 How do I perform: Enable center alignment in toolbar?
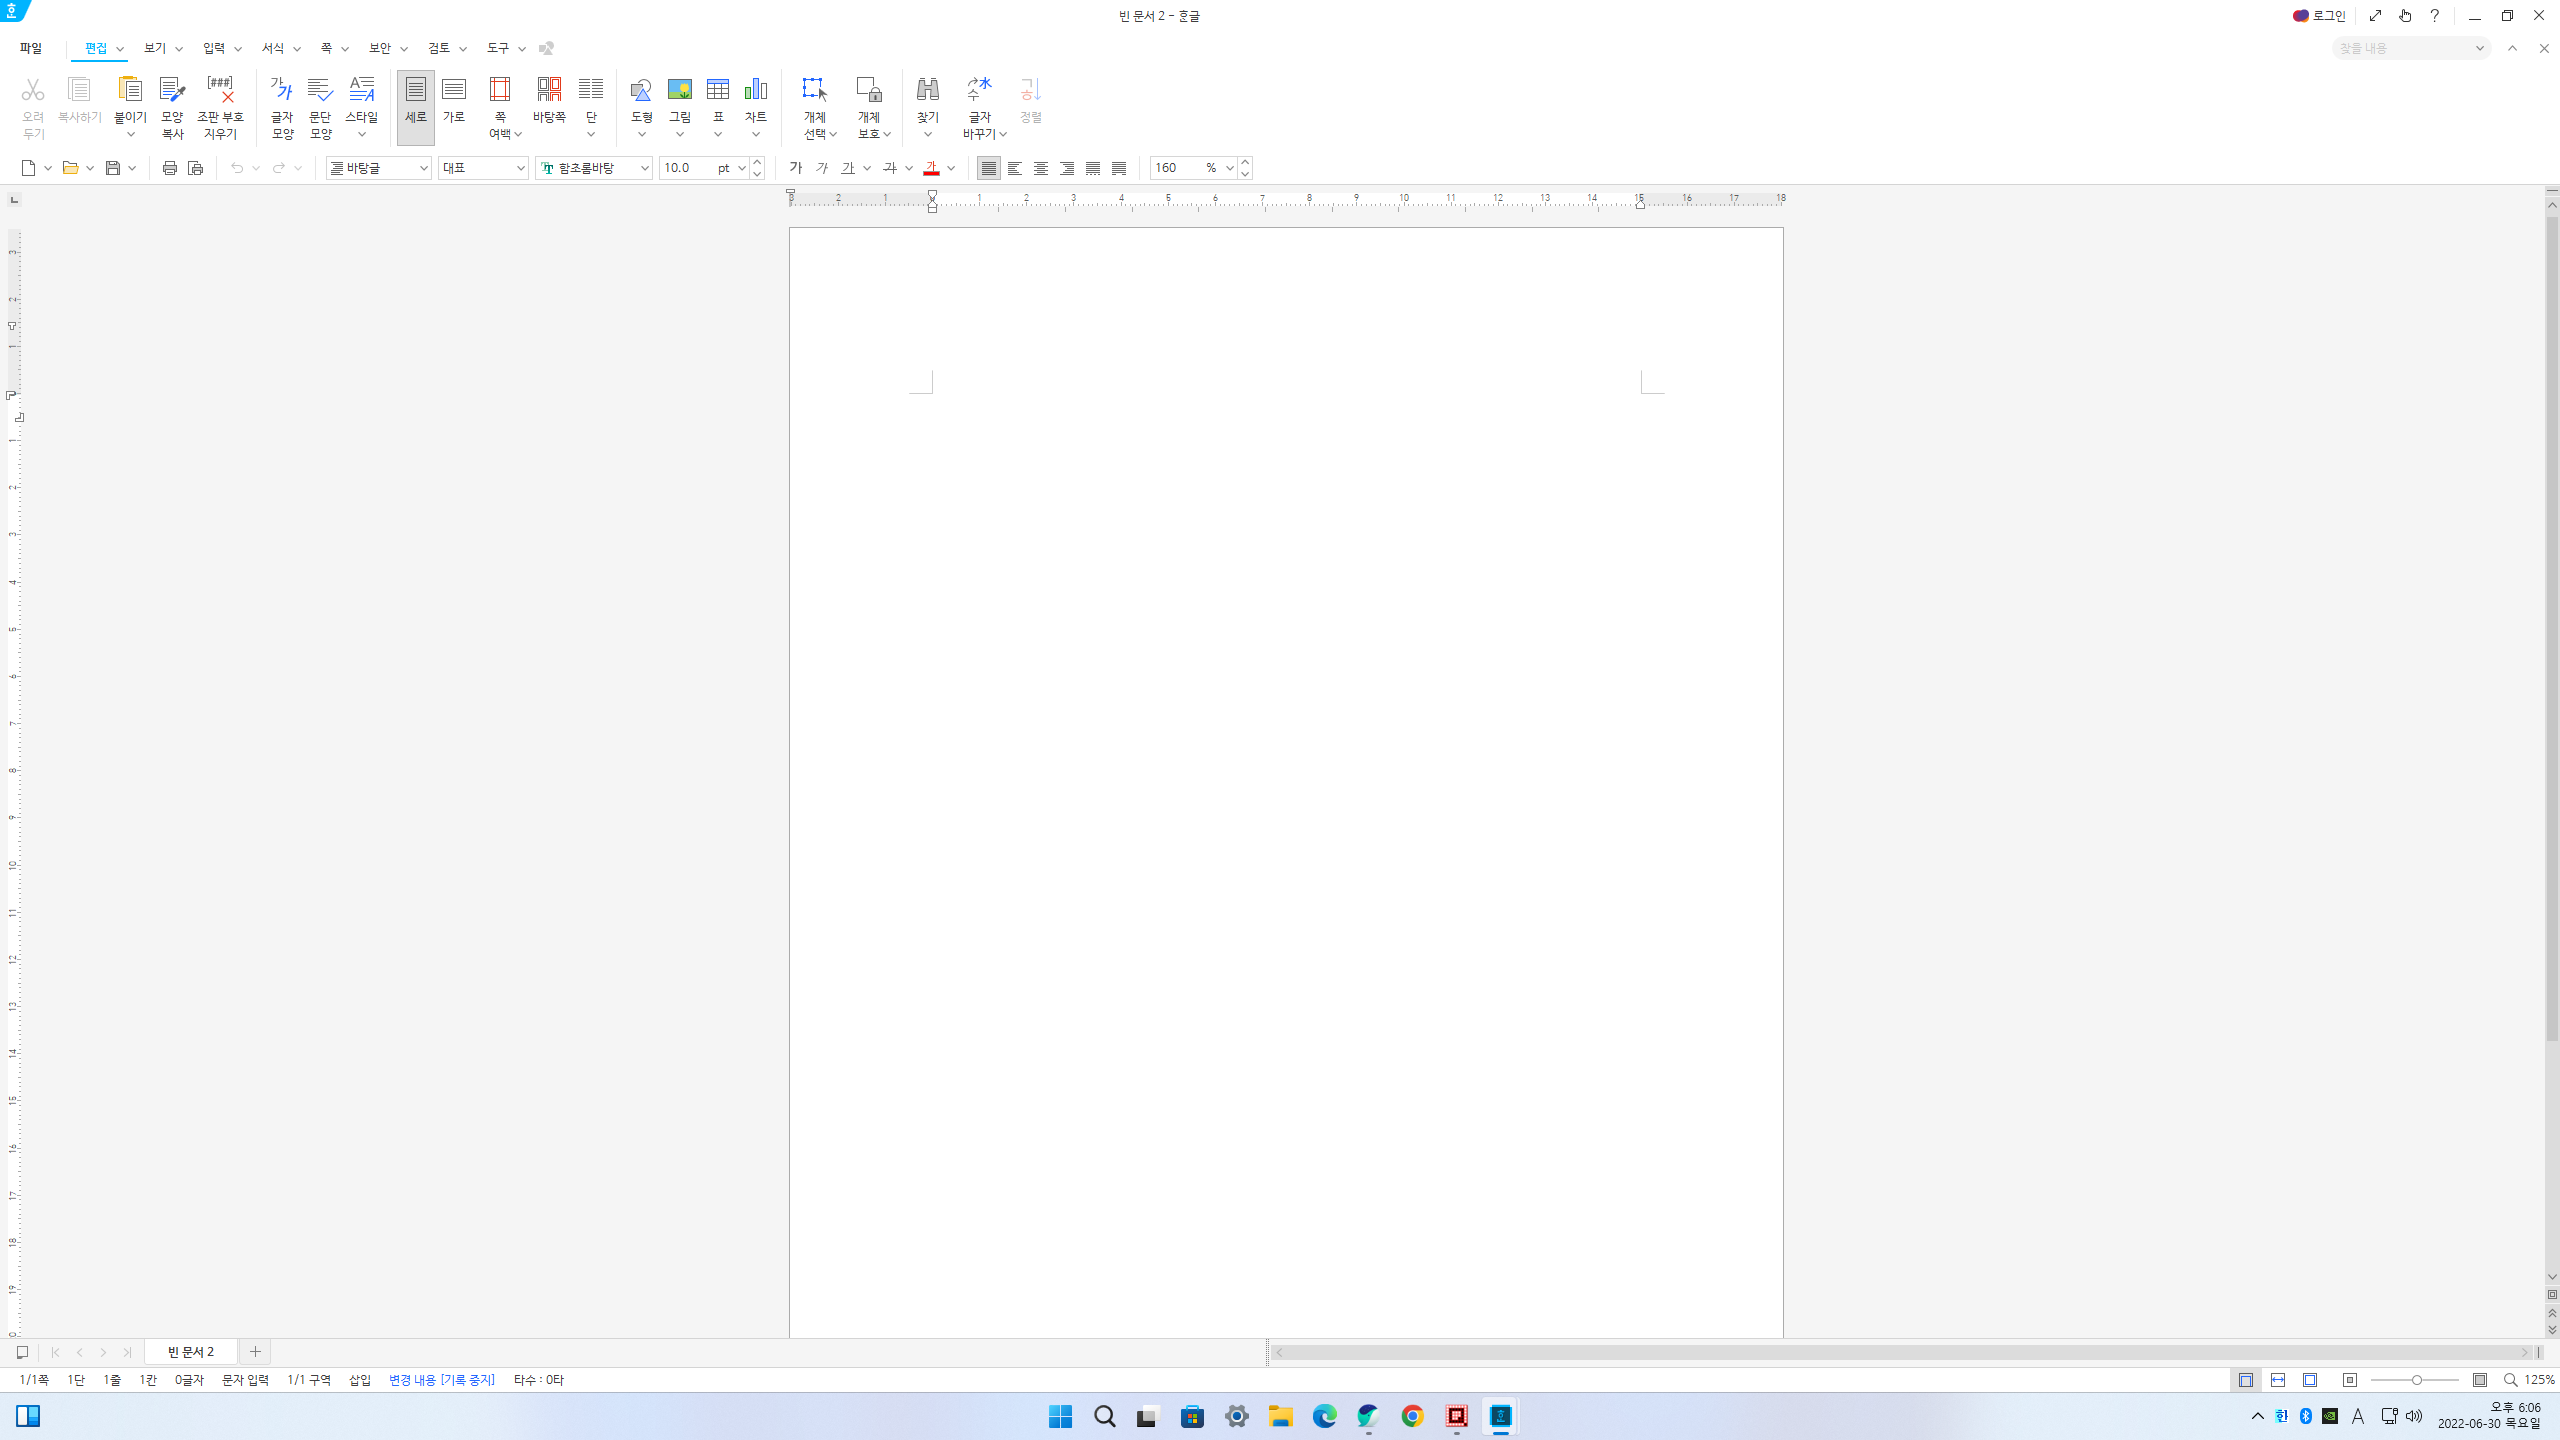pyautogui.click(x=1041, y=168)
